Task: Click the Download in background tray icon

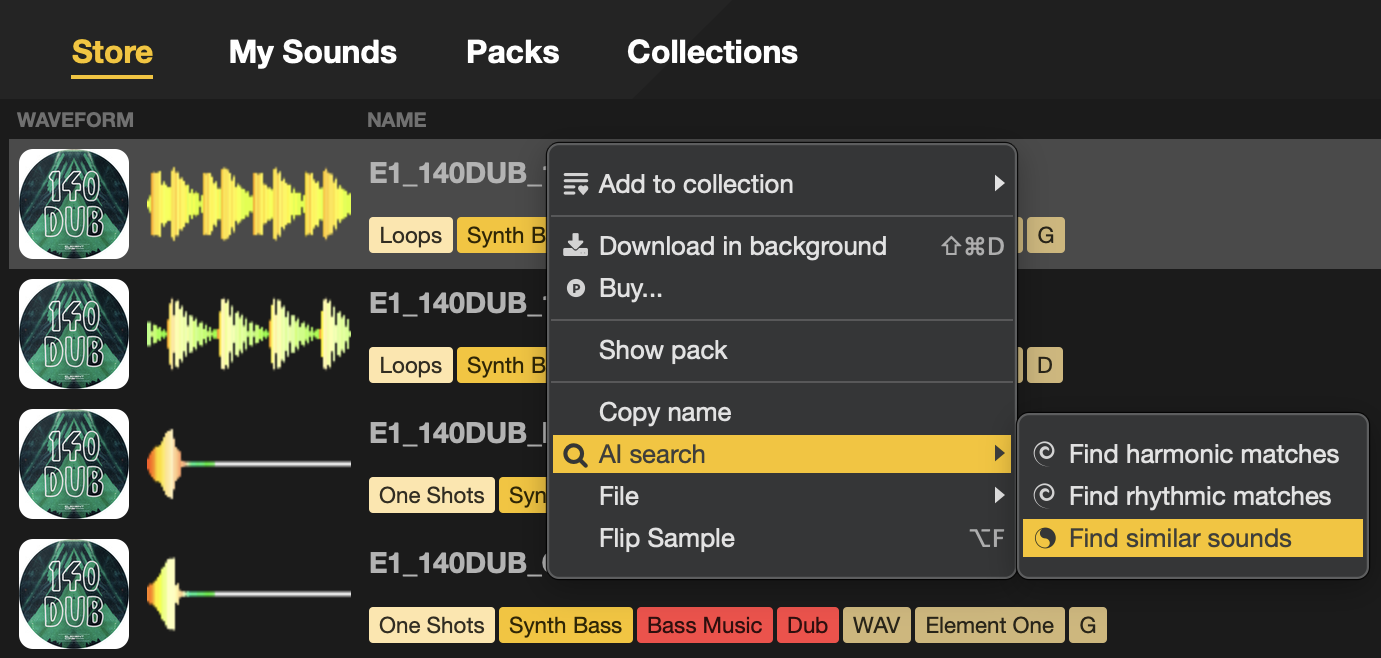Action: (576, 245)
